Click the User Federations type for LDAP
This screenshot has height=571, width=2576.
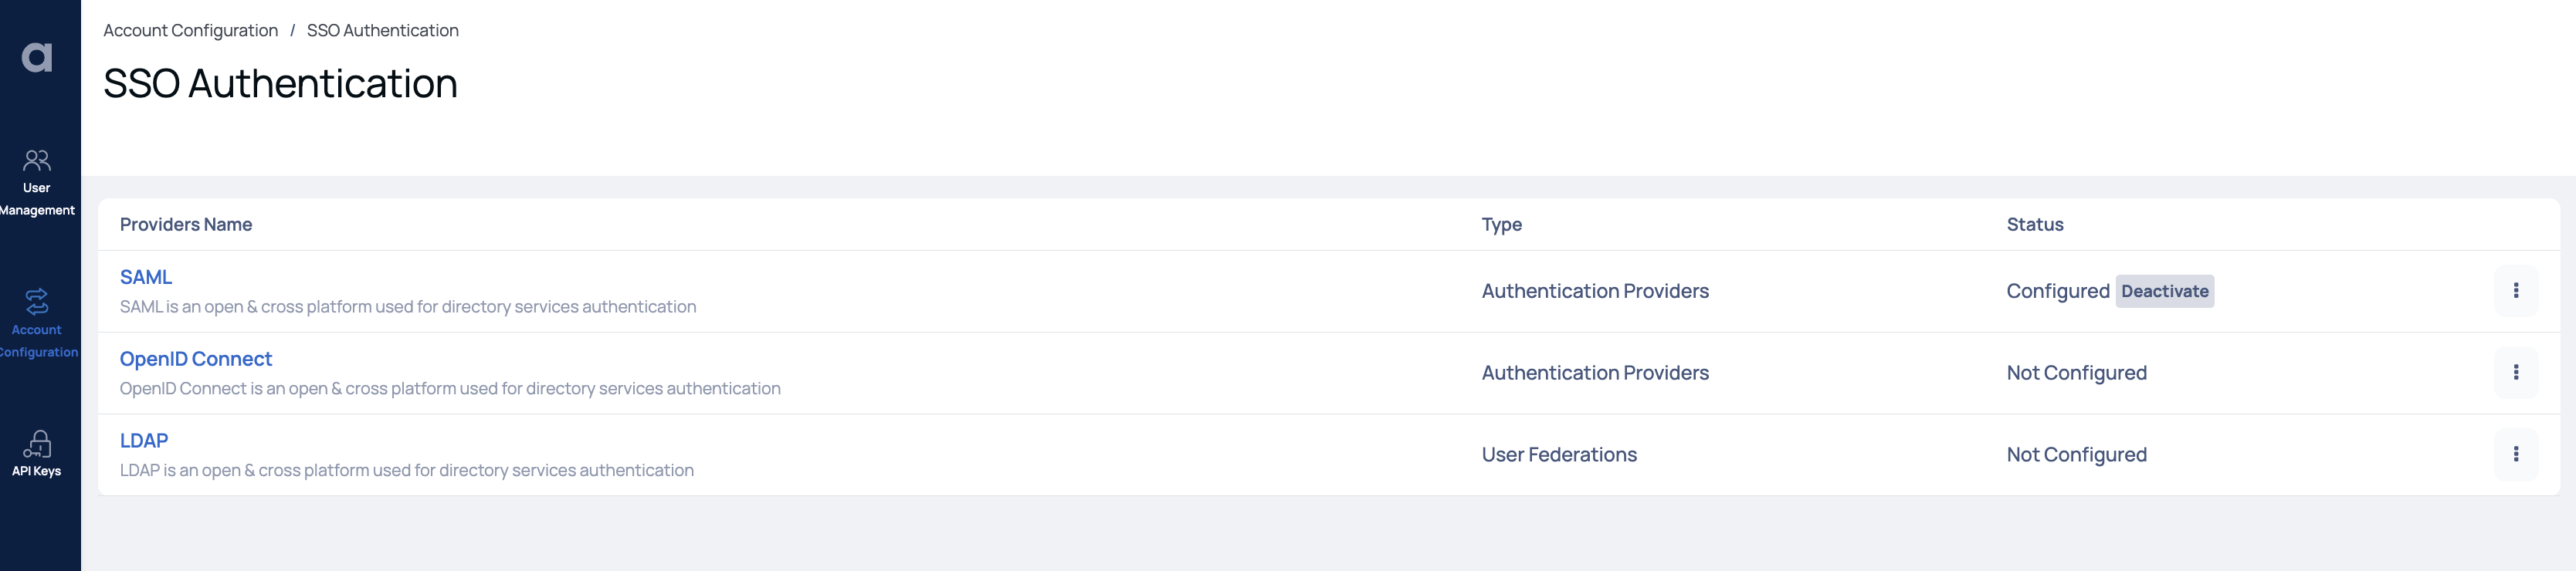coord(1559,455)
